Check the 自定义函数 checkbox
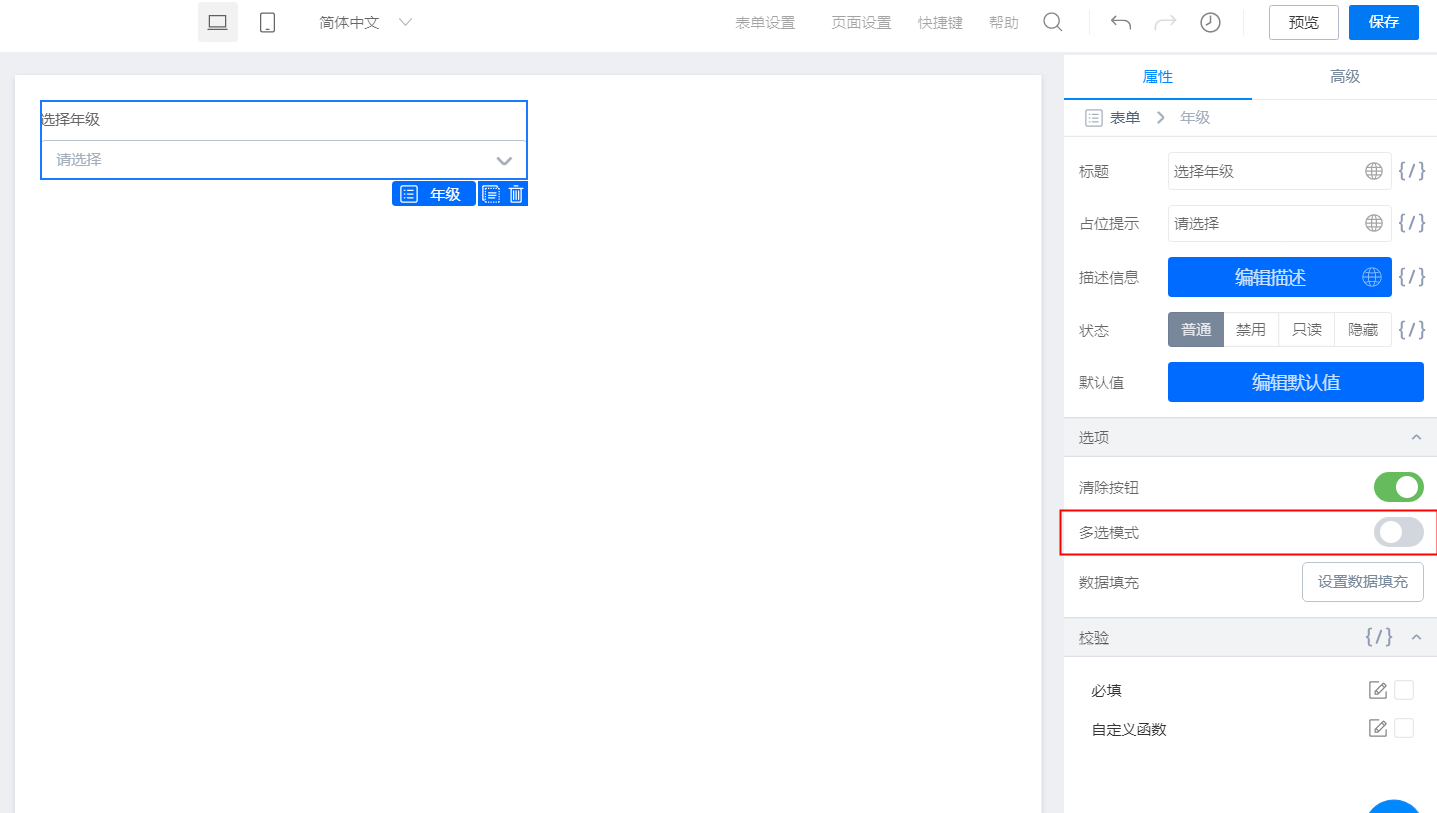The height and width of the screenshot is (813, 1437). coord(1404,728)
